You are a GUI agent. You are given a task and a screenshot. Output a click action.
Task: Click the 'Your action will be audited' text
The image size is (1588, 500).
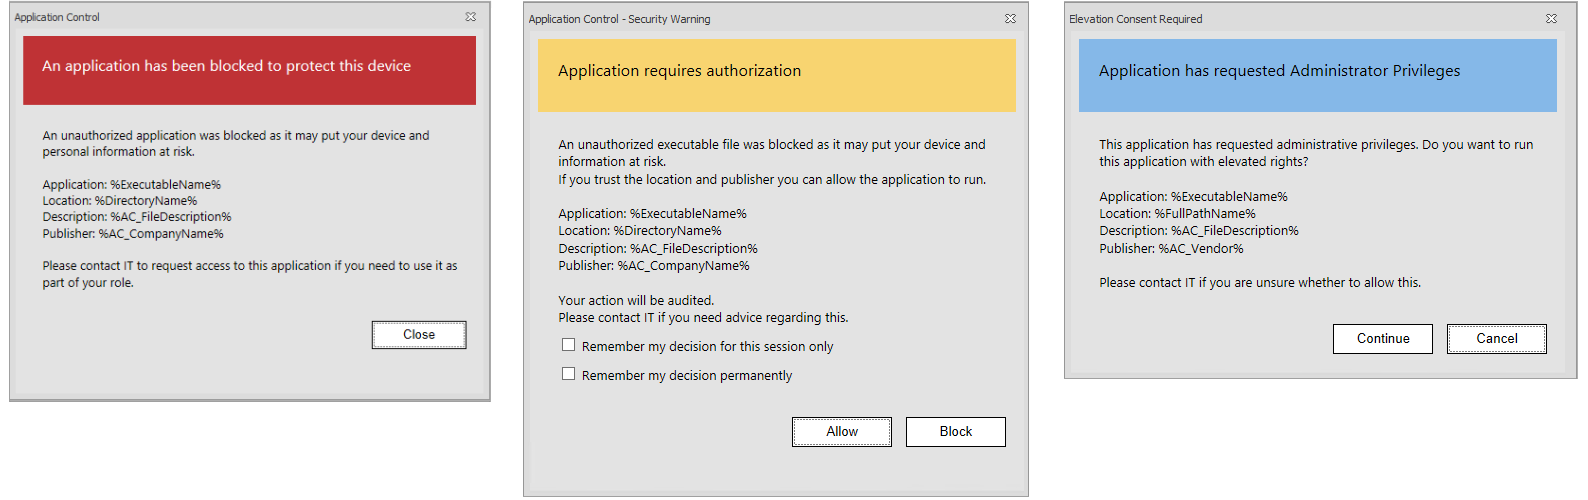(636, 300)
